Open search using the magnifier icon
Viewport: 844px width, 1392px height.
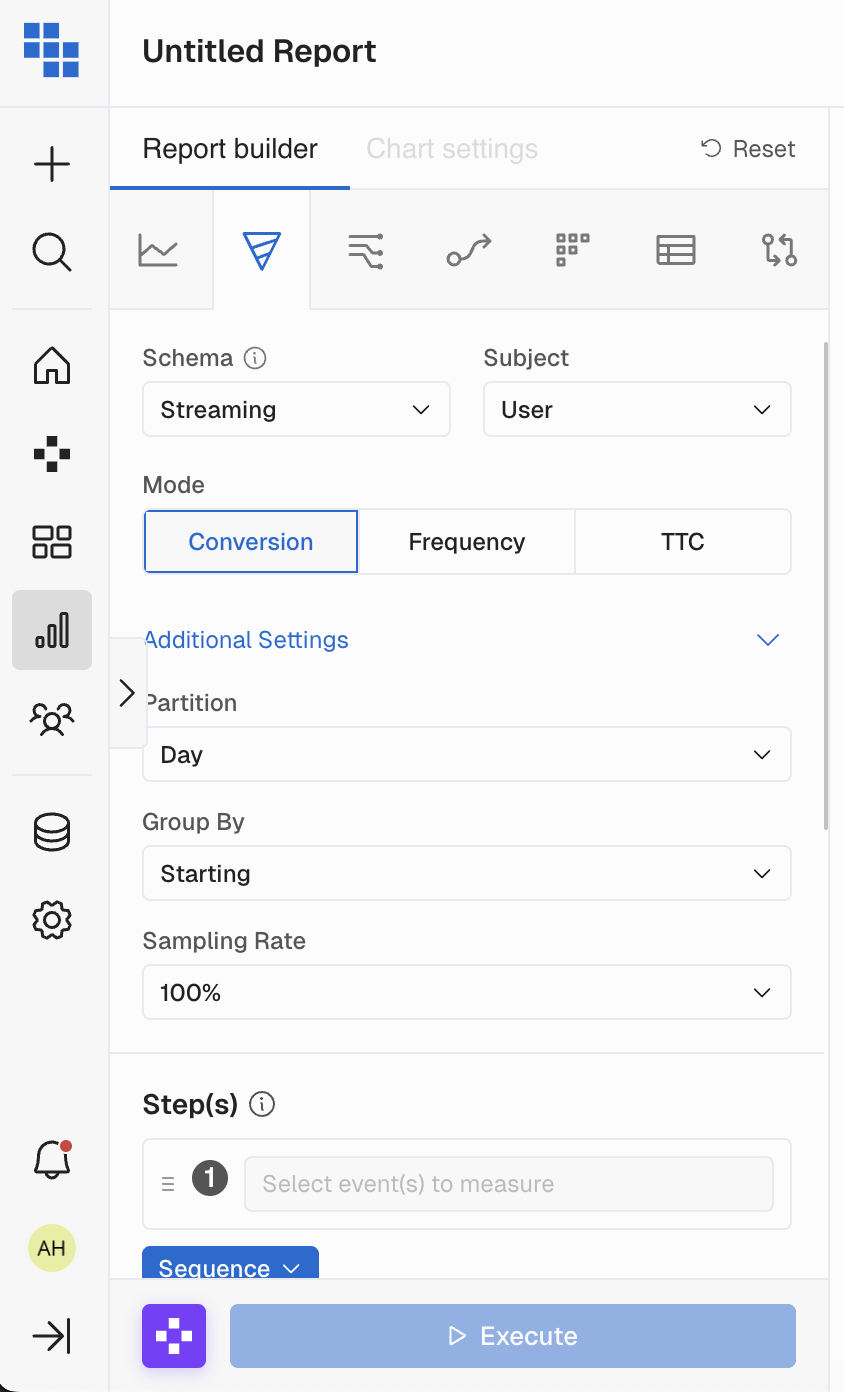point(52,251)
